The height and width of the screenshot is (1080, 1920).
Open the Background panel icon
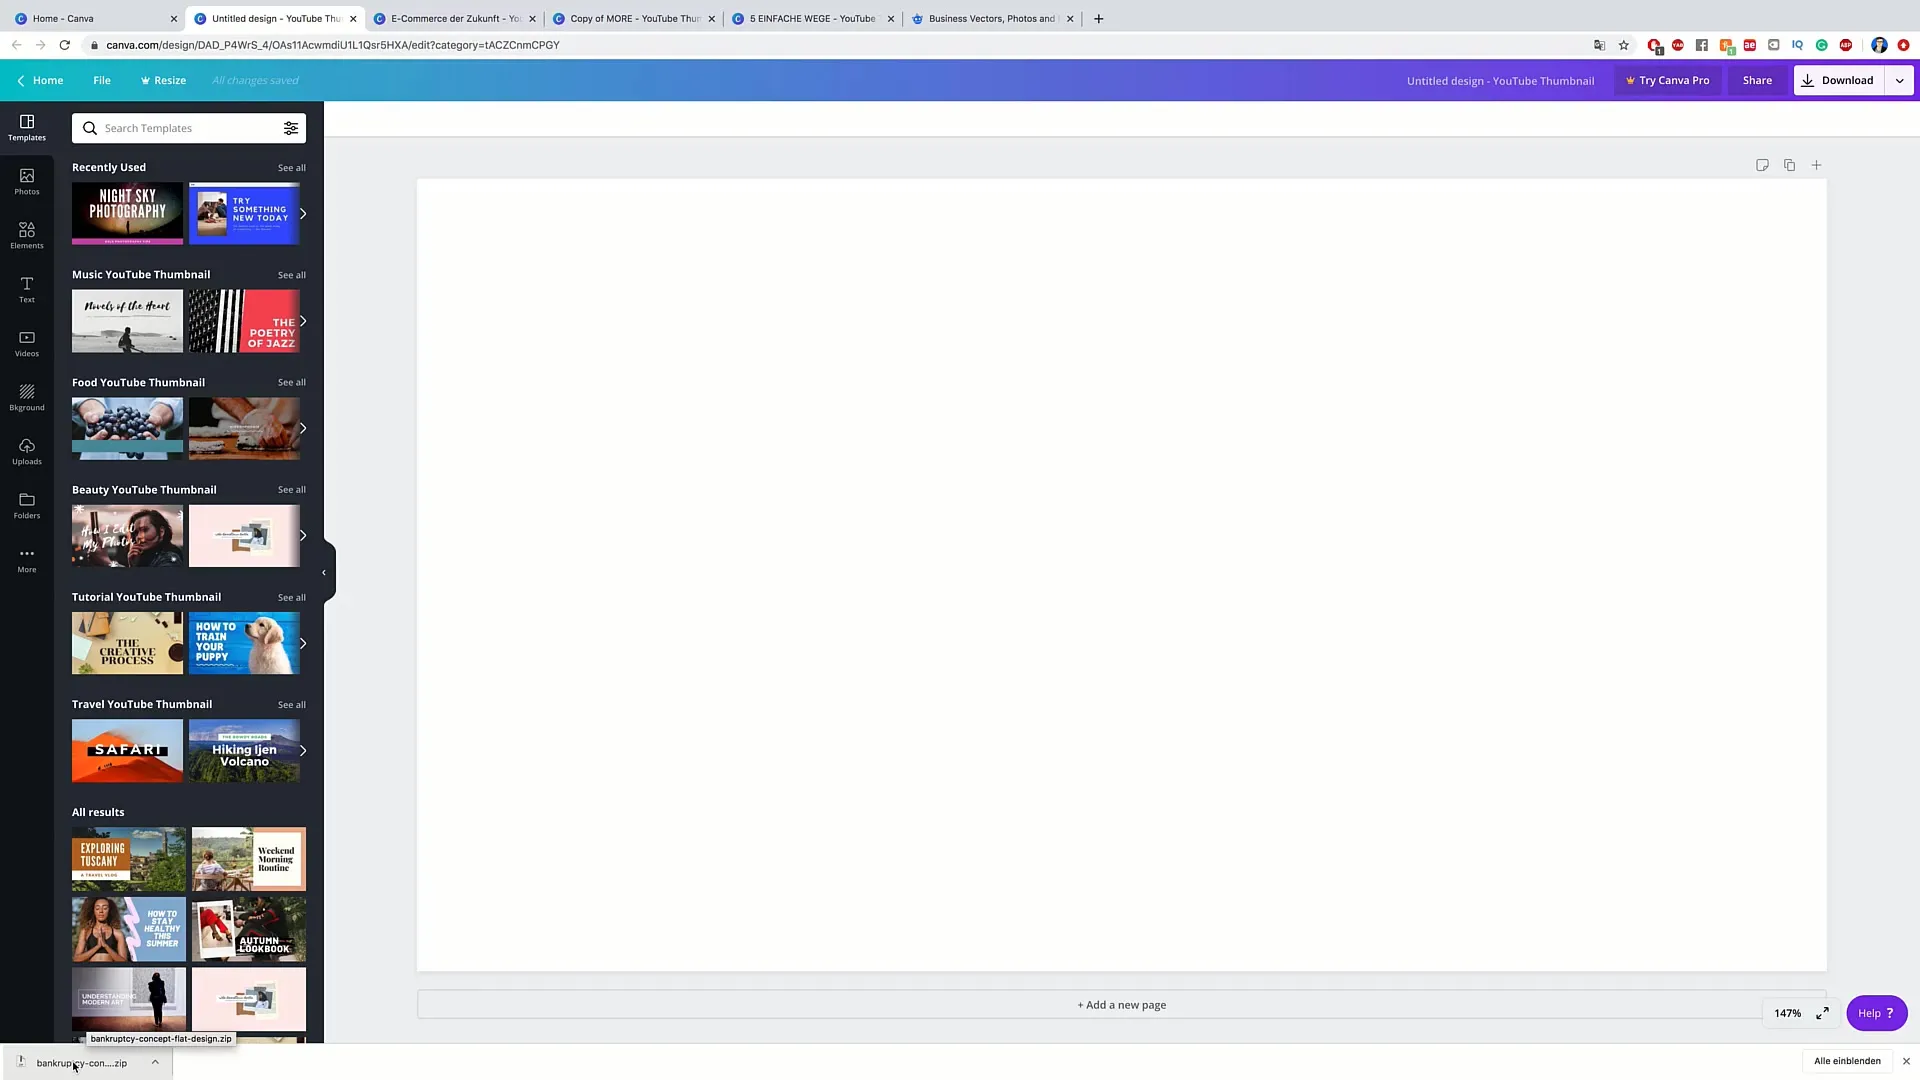click(25, 394)
